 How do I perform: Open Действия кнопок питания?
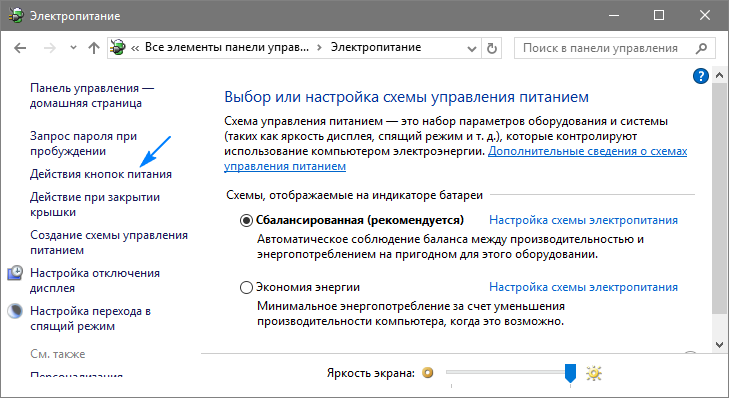101,174
